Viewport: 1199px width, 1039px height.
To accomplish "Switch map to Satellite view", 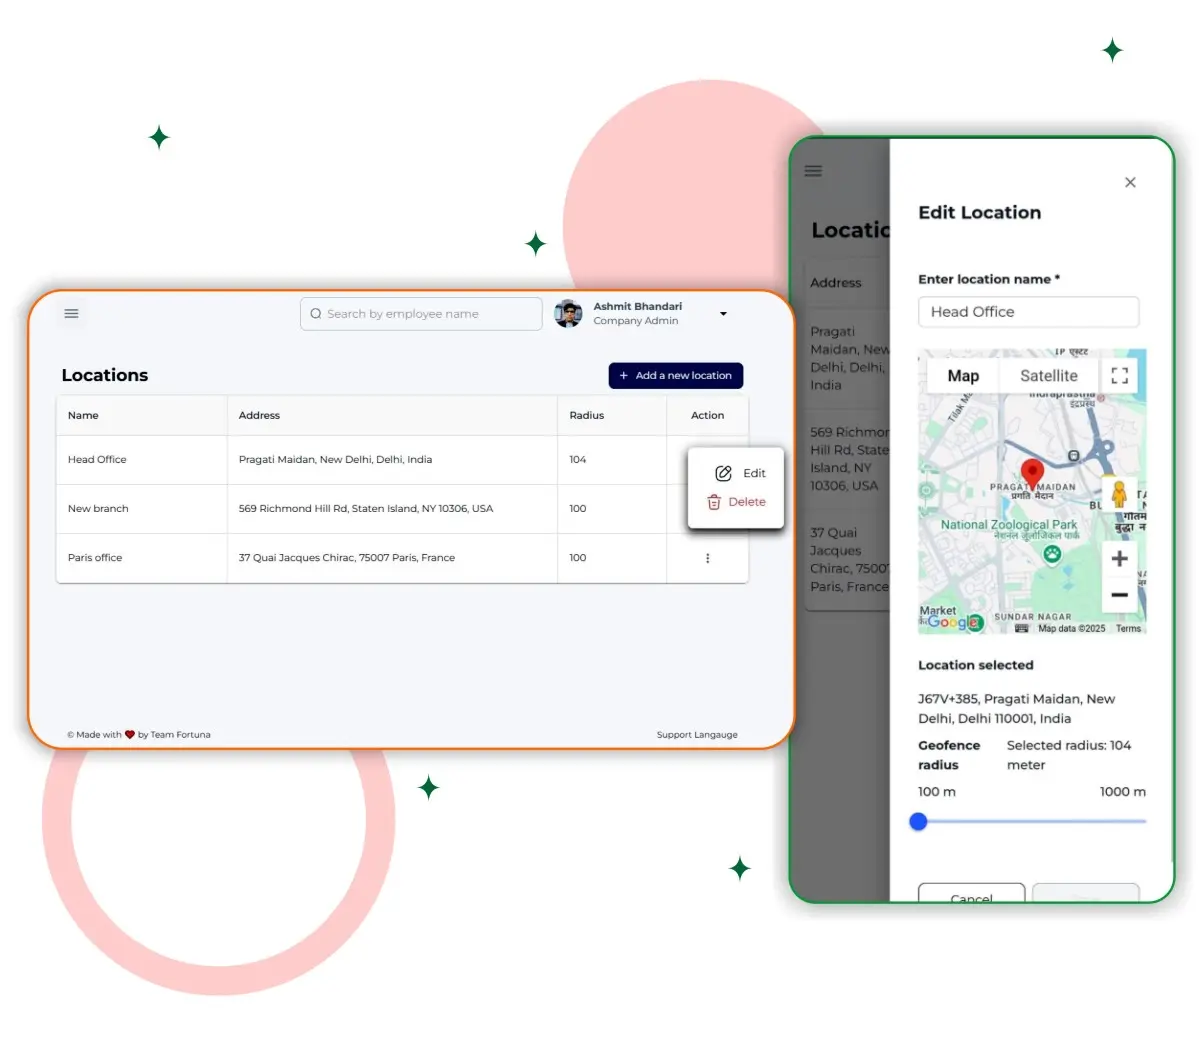I will [1048, 376].
